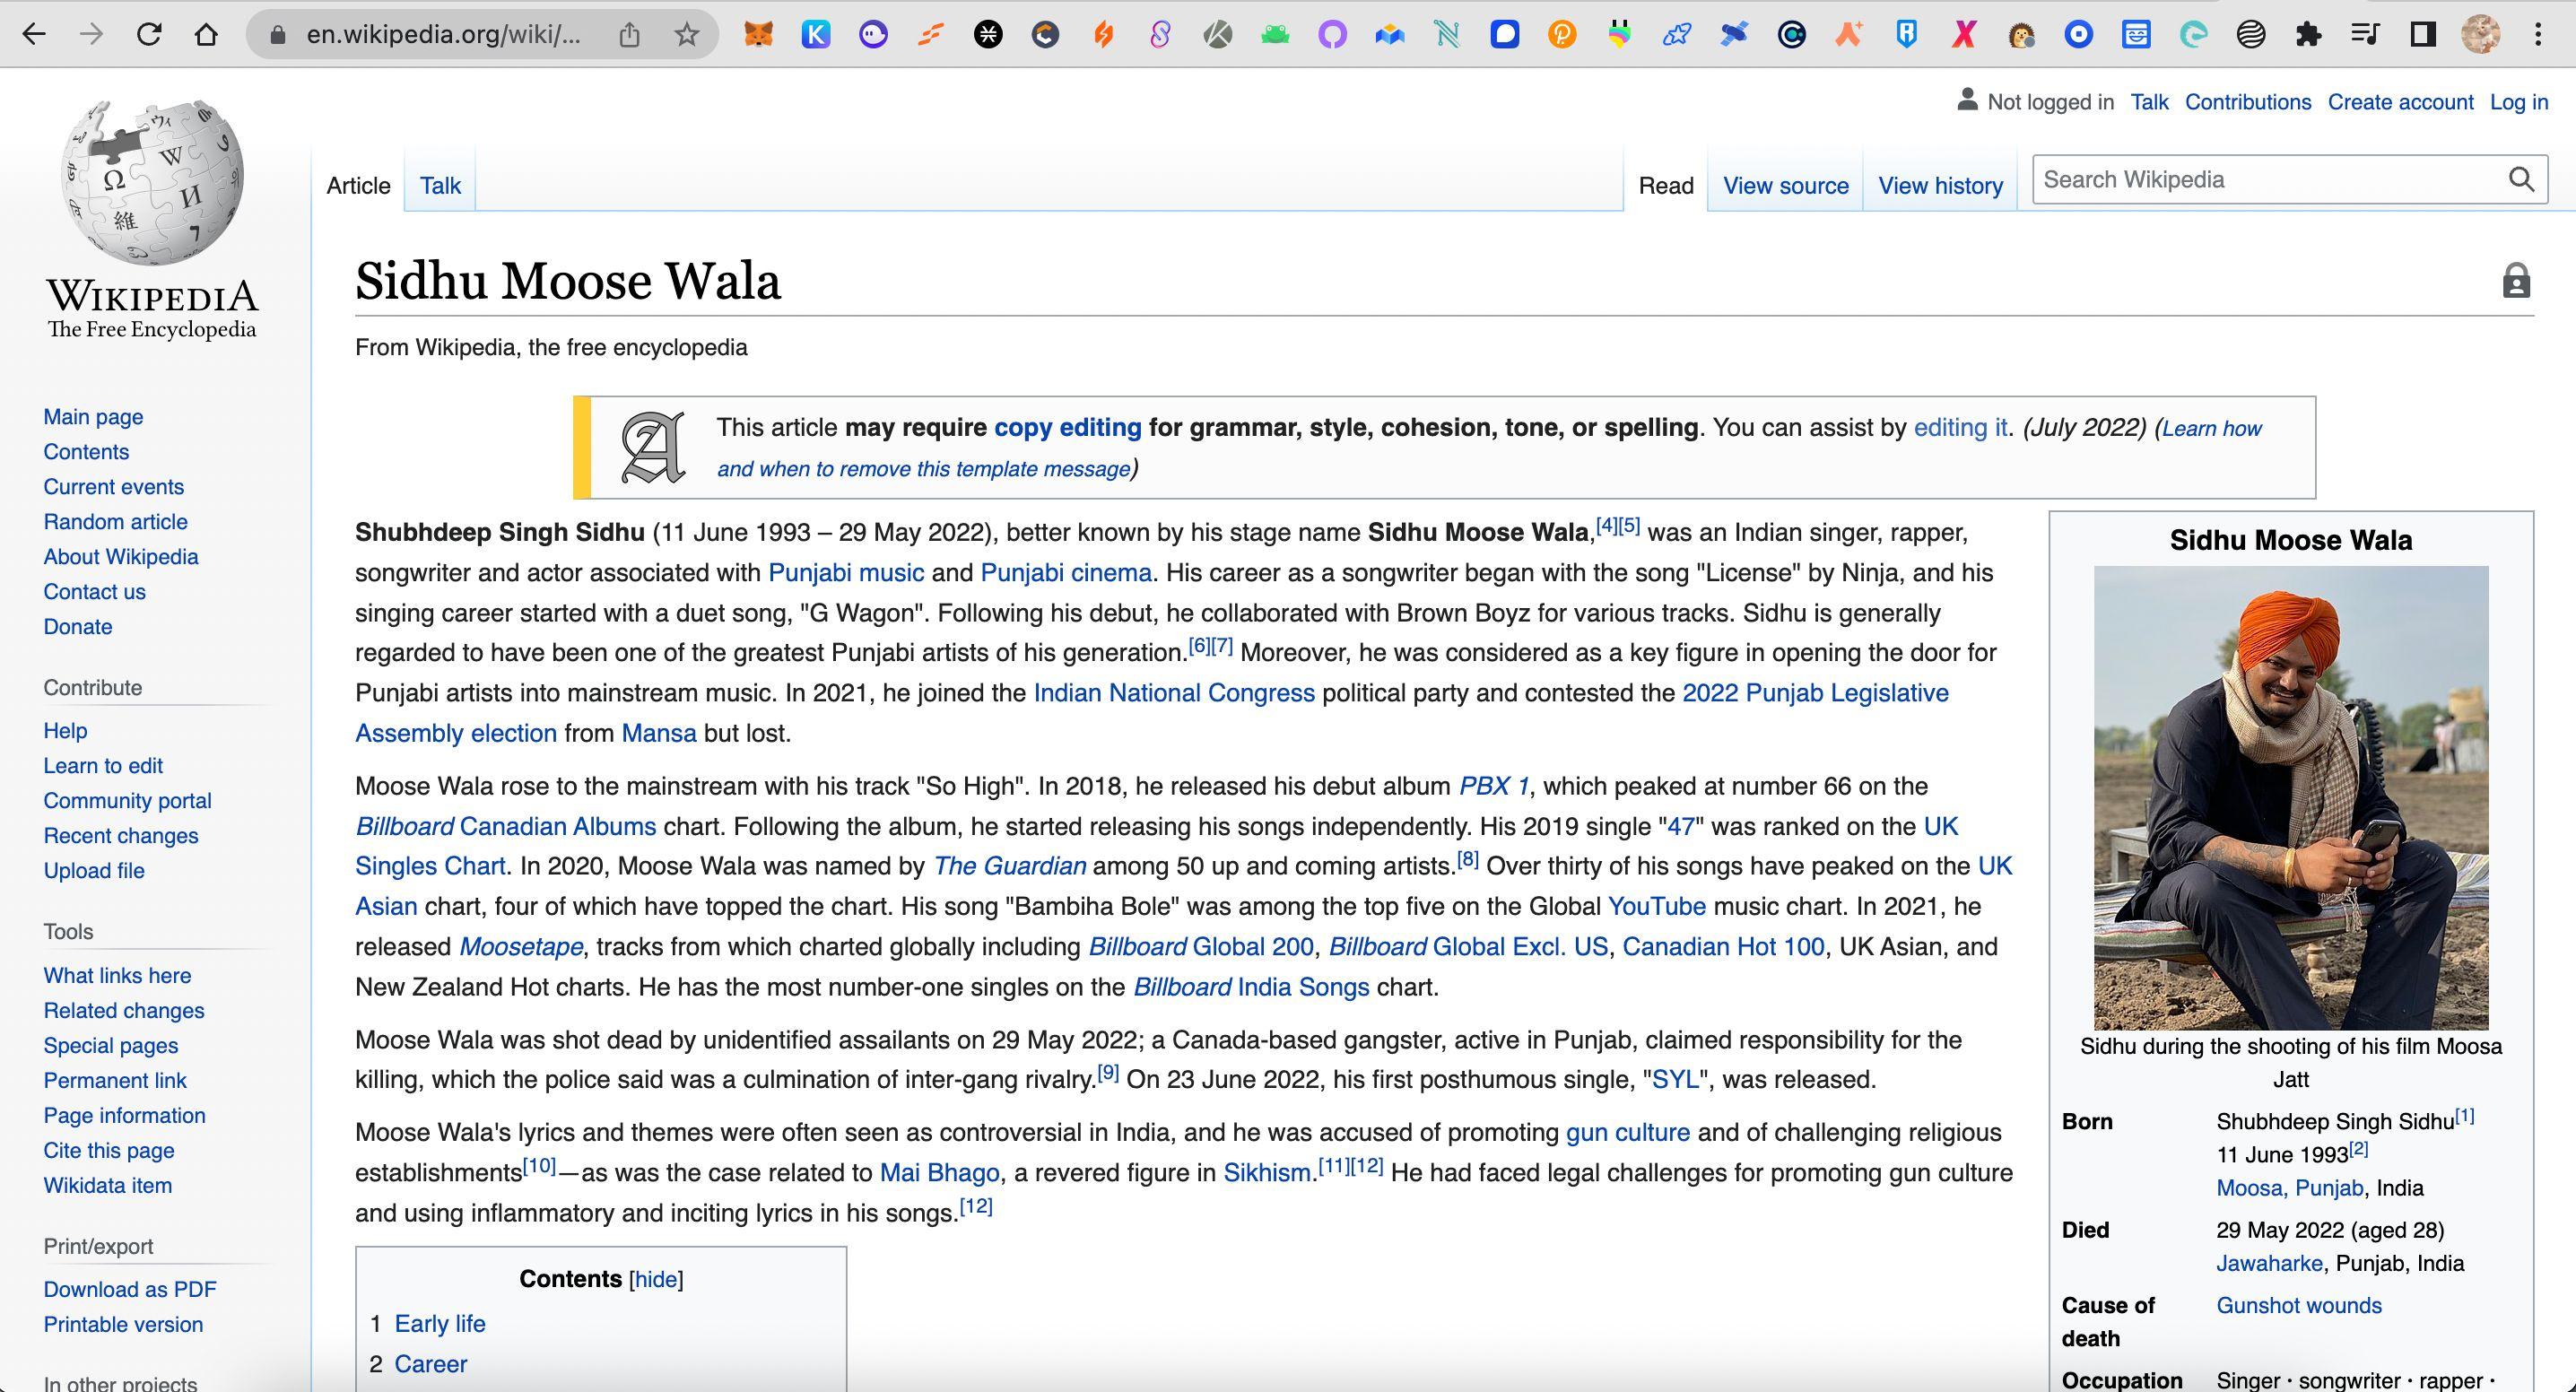This screenshot has height=1392, width=2576.
Task: Open What links here
Action: [117, 976]
